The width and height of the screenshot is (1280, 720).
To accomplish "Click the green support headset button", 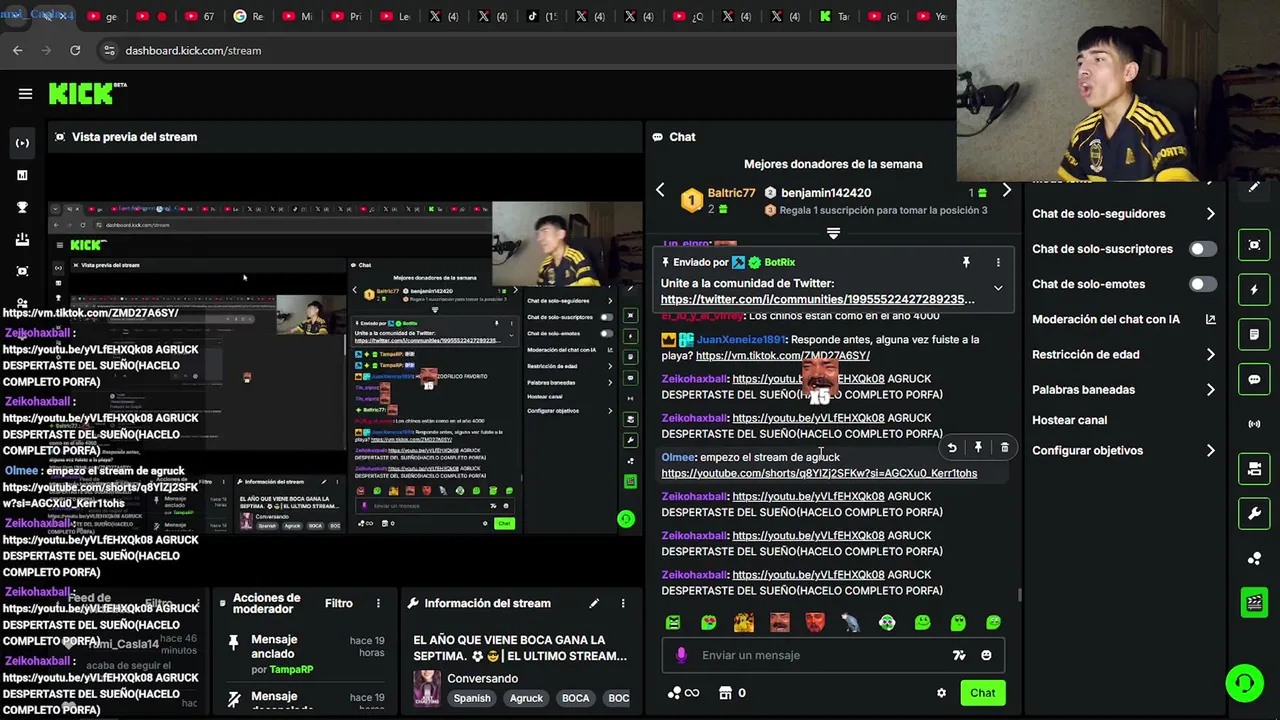I will pos(1245,684).
